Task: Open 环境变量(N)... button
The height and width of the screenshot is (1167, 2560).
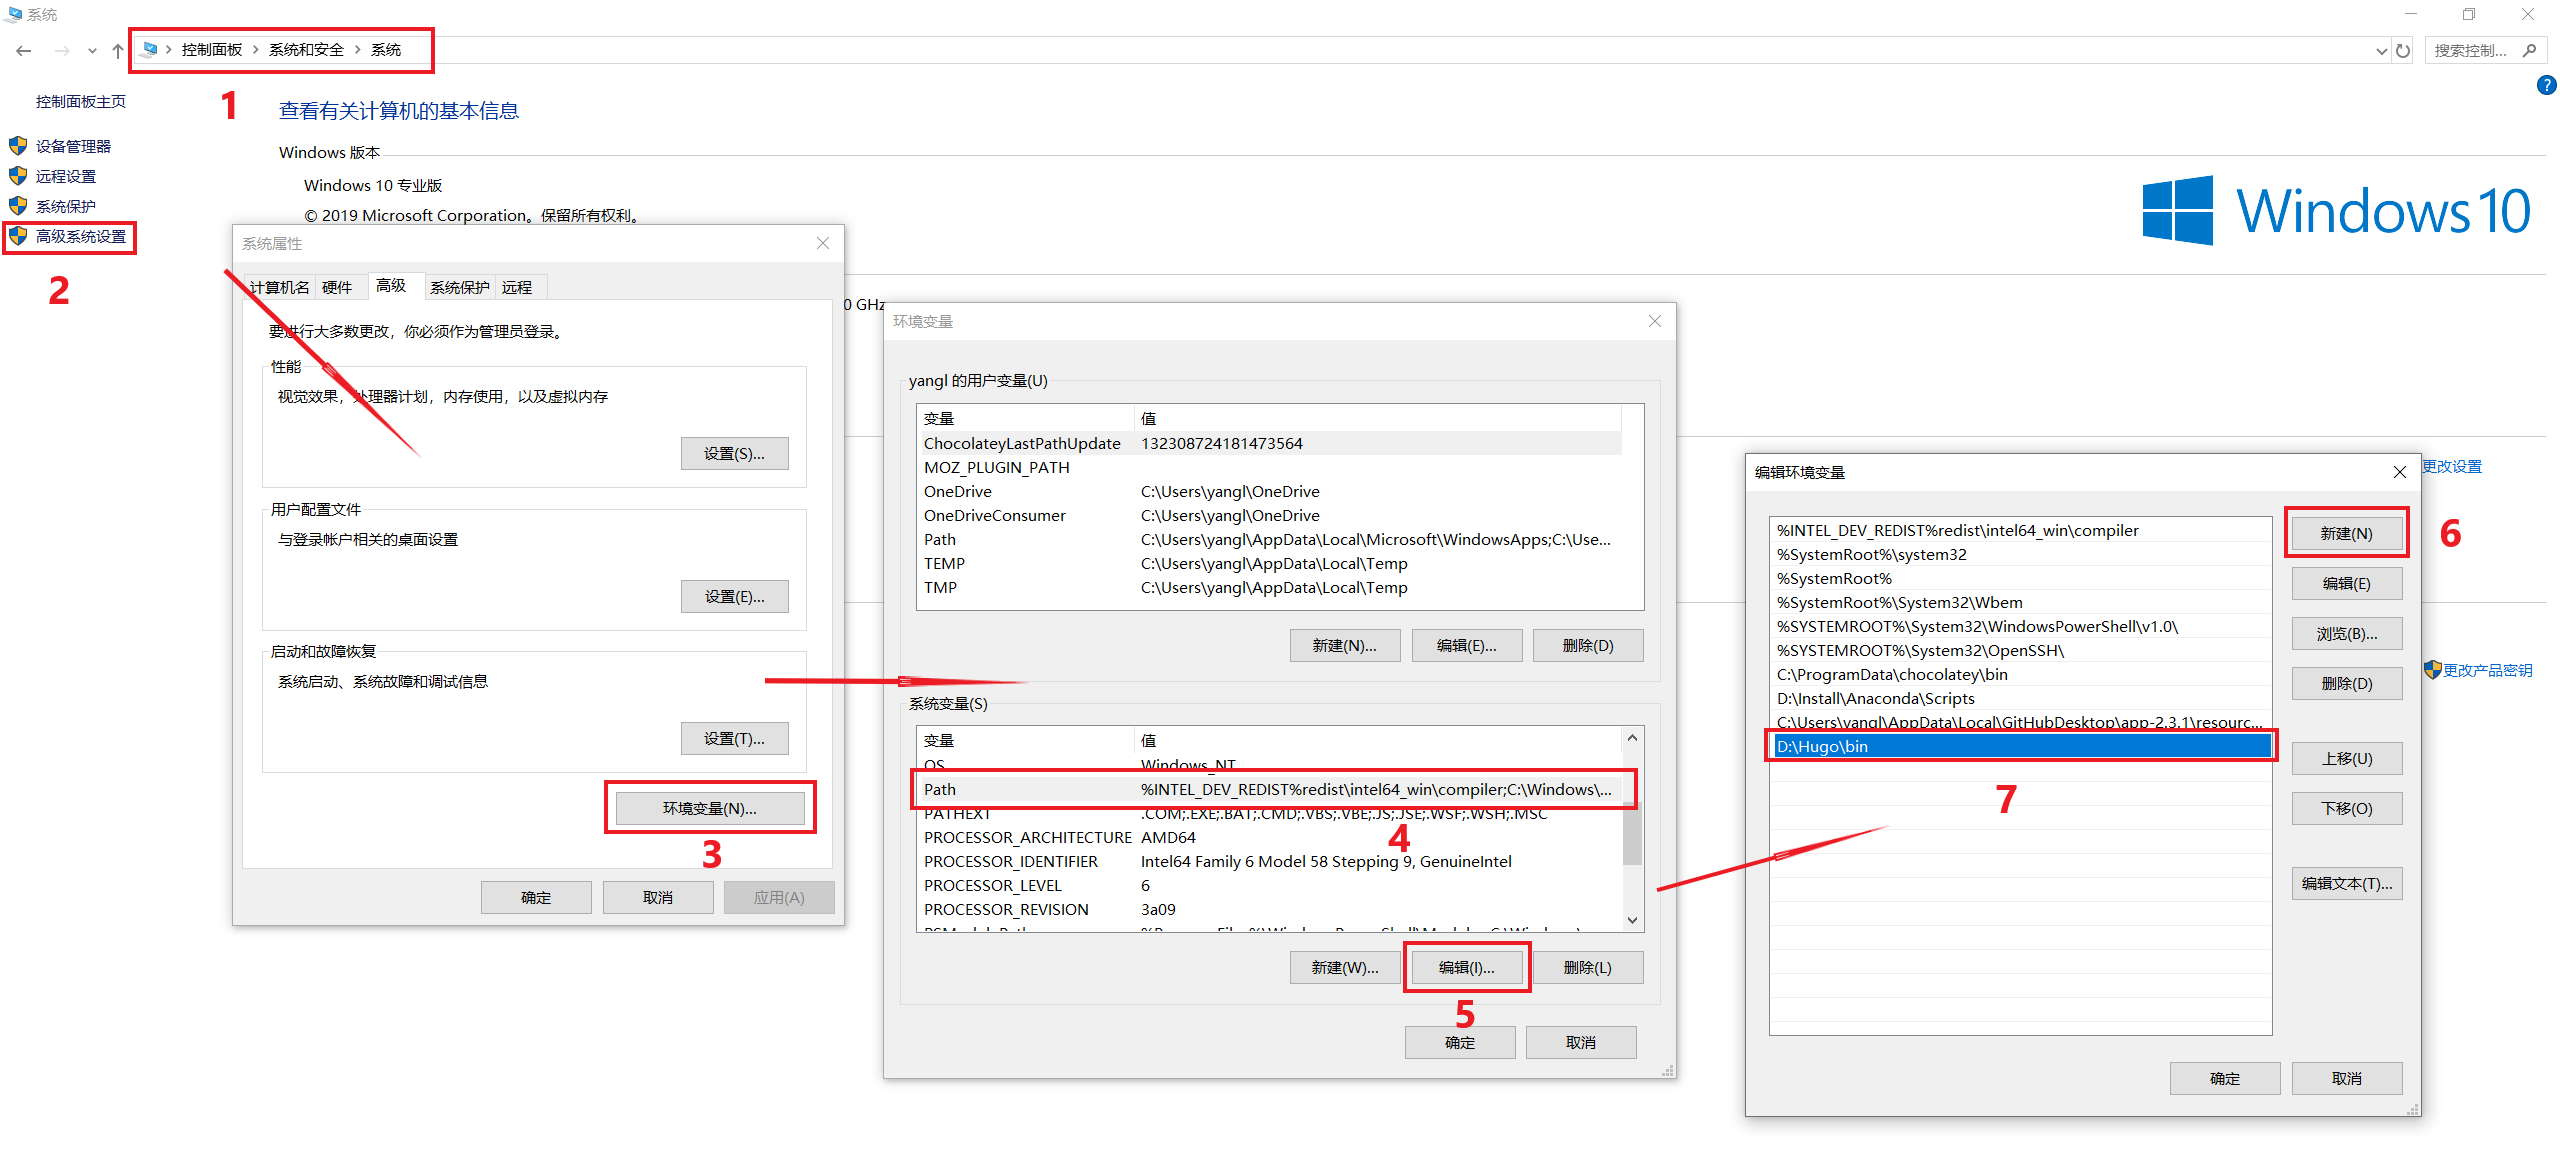Action: (710, 808)
